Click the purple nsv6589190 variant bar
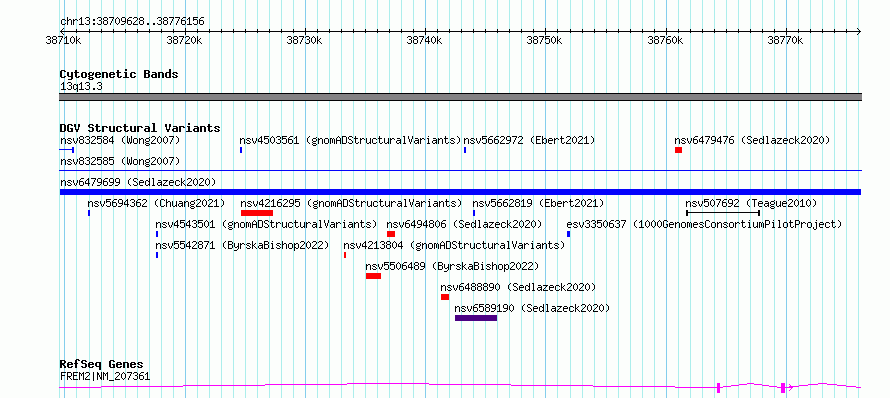Image resolution: width=890 pixels, height=398 pixels. pyautogui.click(x=476, y=318)
